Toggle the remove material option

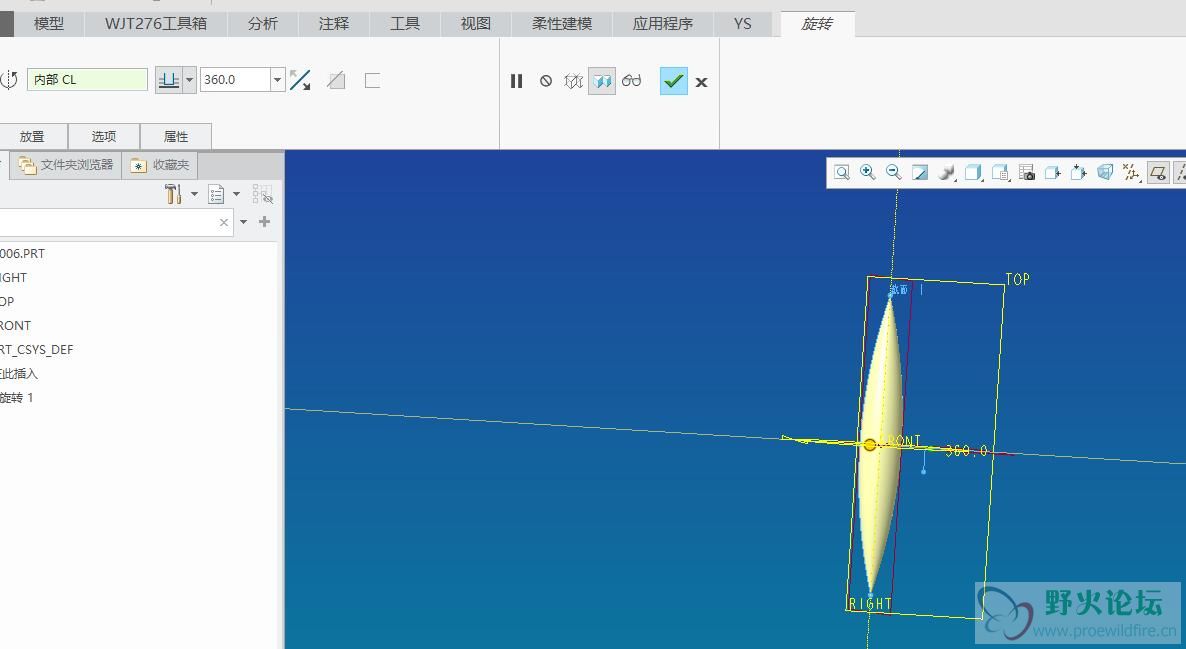(337, 80)
